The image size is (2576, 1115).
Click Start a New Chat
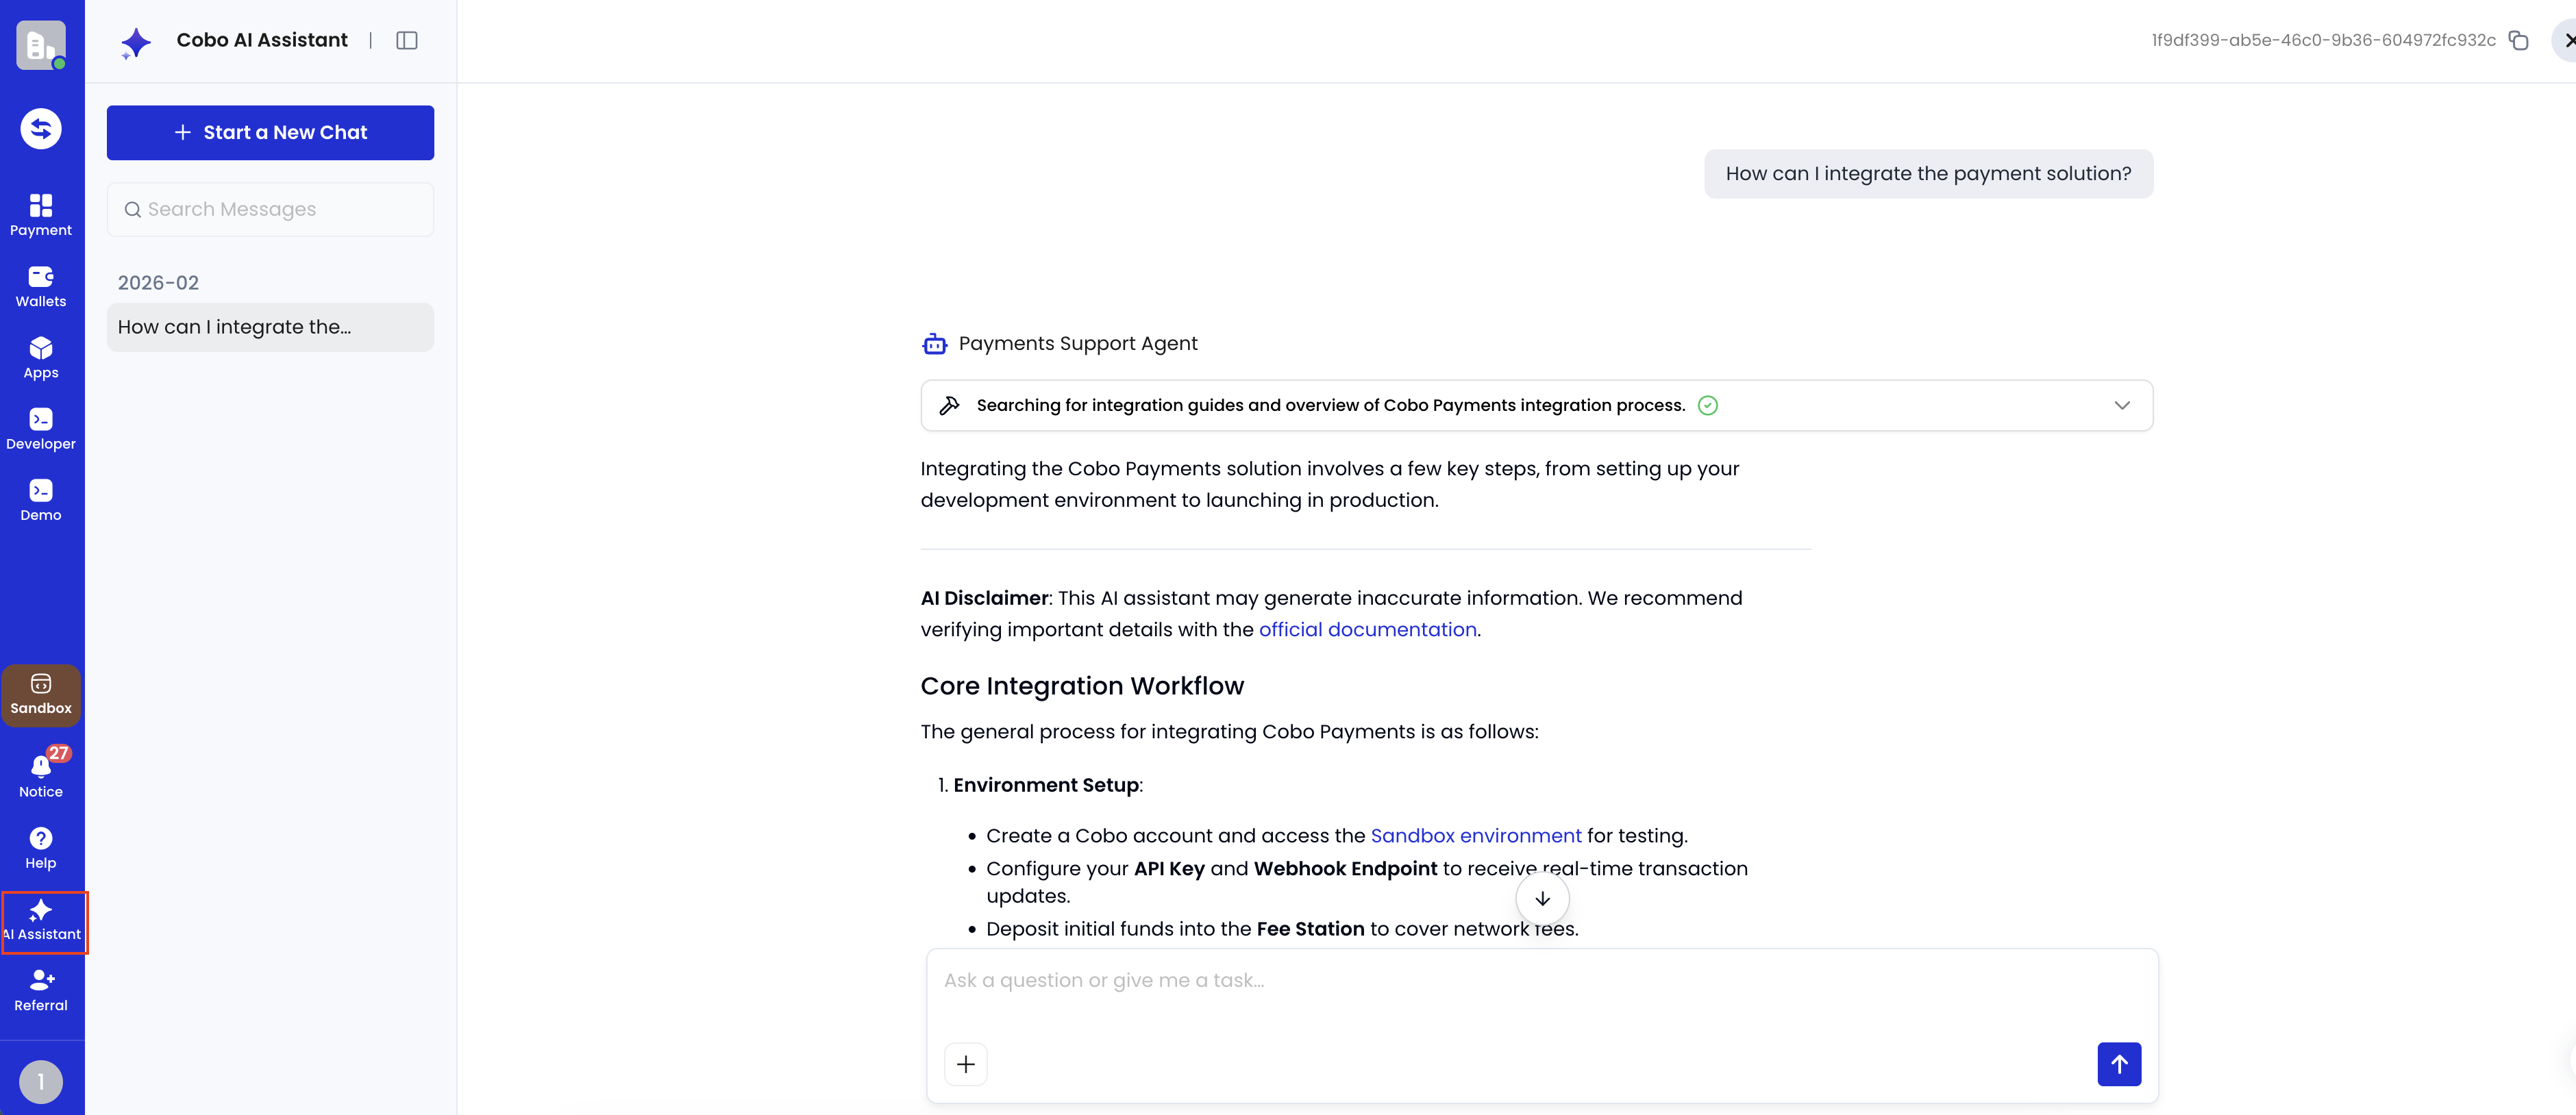269,132
